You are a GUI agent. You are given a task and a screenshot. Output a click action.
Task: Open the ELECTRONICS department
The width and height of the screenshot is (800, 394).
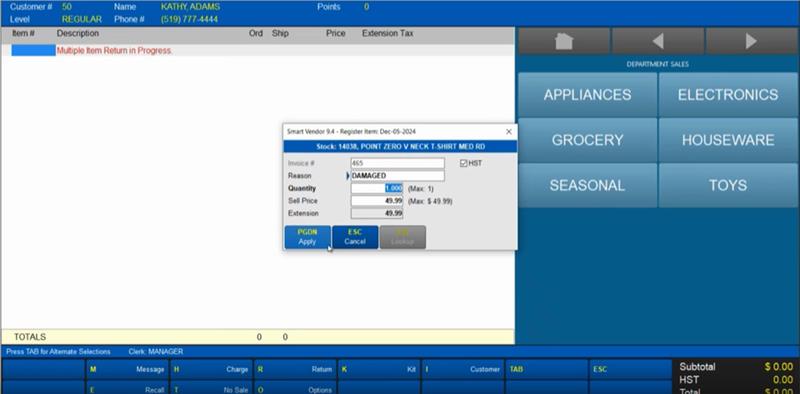[x=728, y=95]
